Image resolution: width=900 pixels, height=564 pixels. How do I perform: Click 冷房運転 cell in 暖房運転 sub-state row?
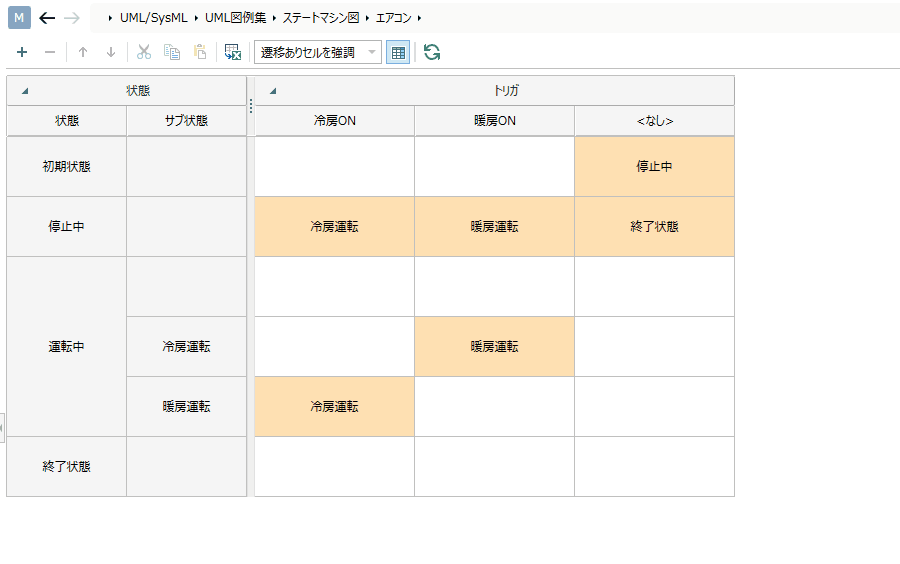pos(335,407)
